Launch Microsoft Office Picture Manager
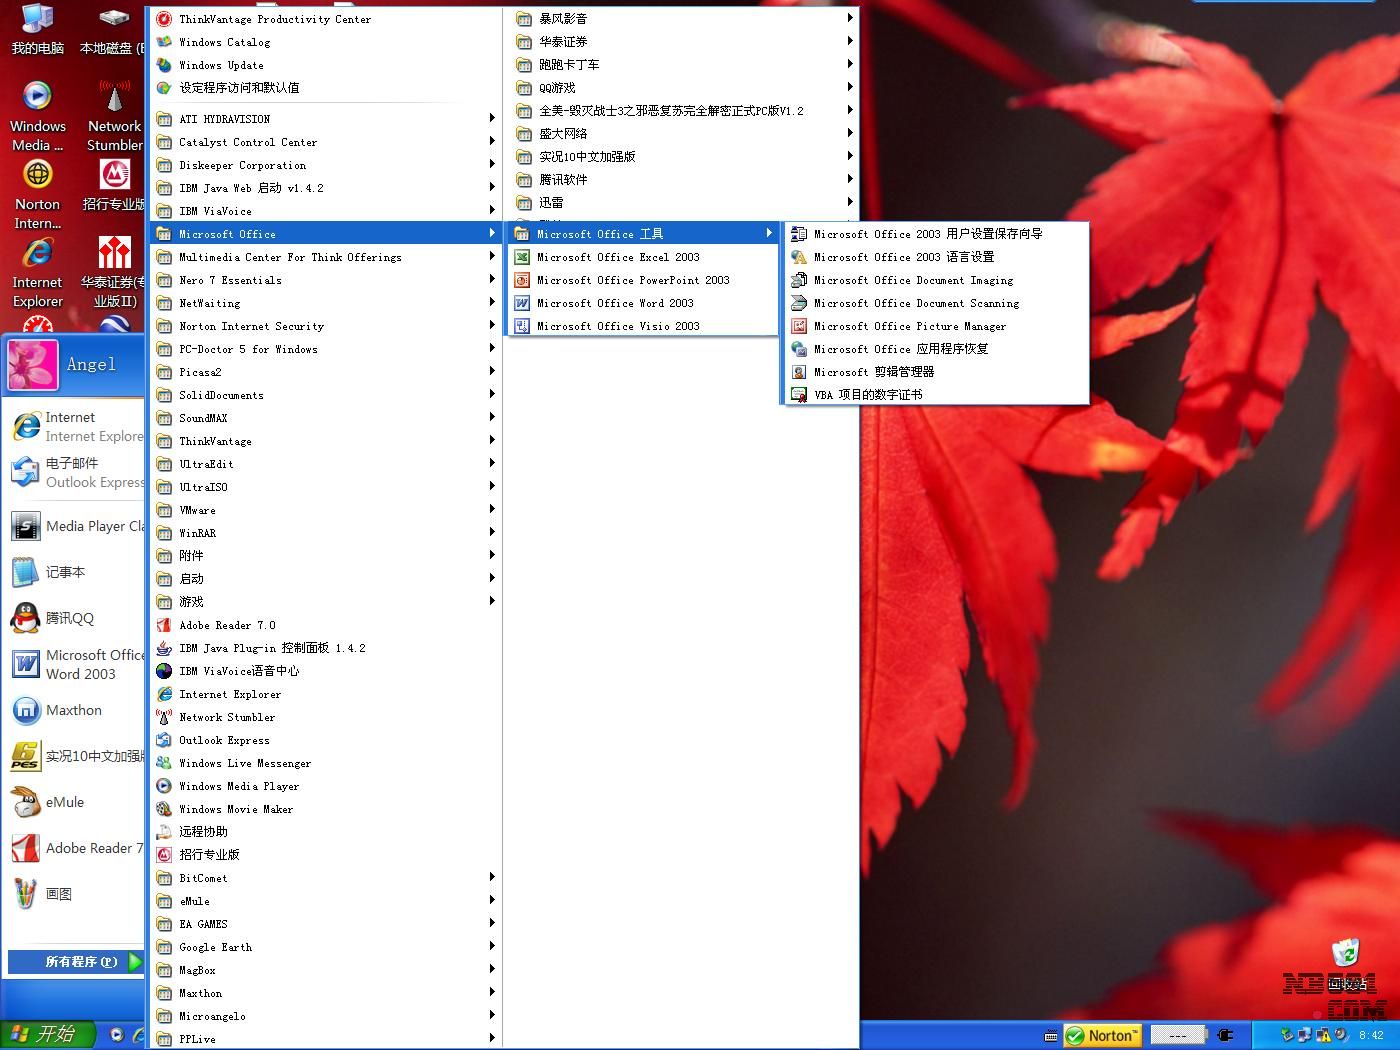This screenshot has width=1400, height=1050. (x=909, y=326)
